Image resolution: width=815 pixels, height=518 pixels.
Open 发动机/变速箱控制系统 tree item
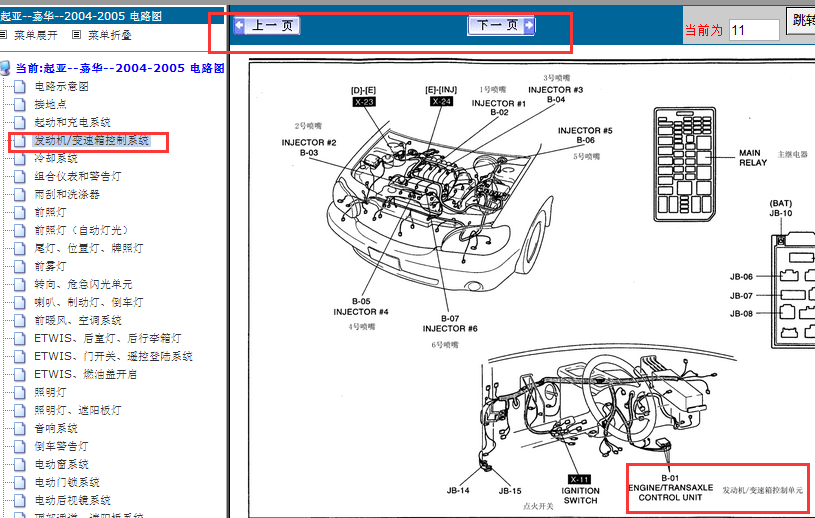click(91, 140)
